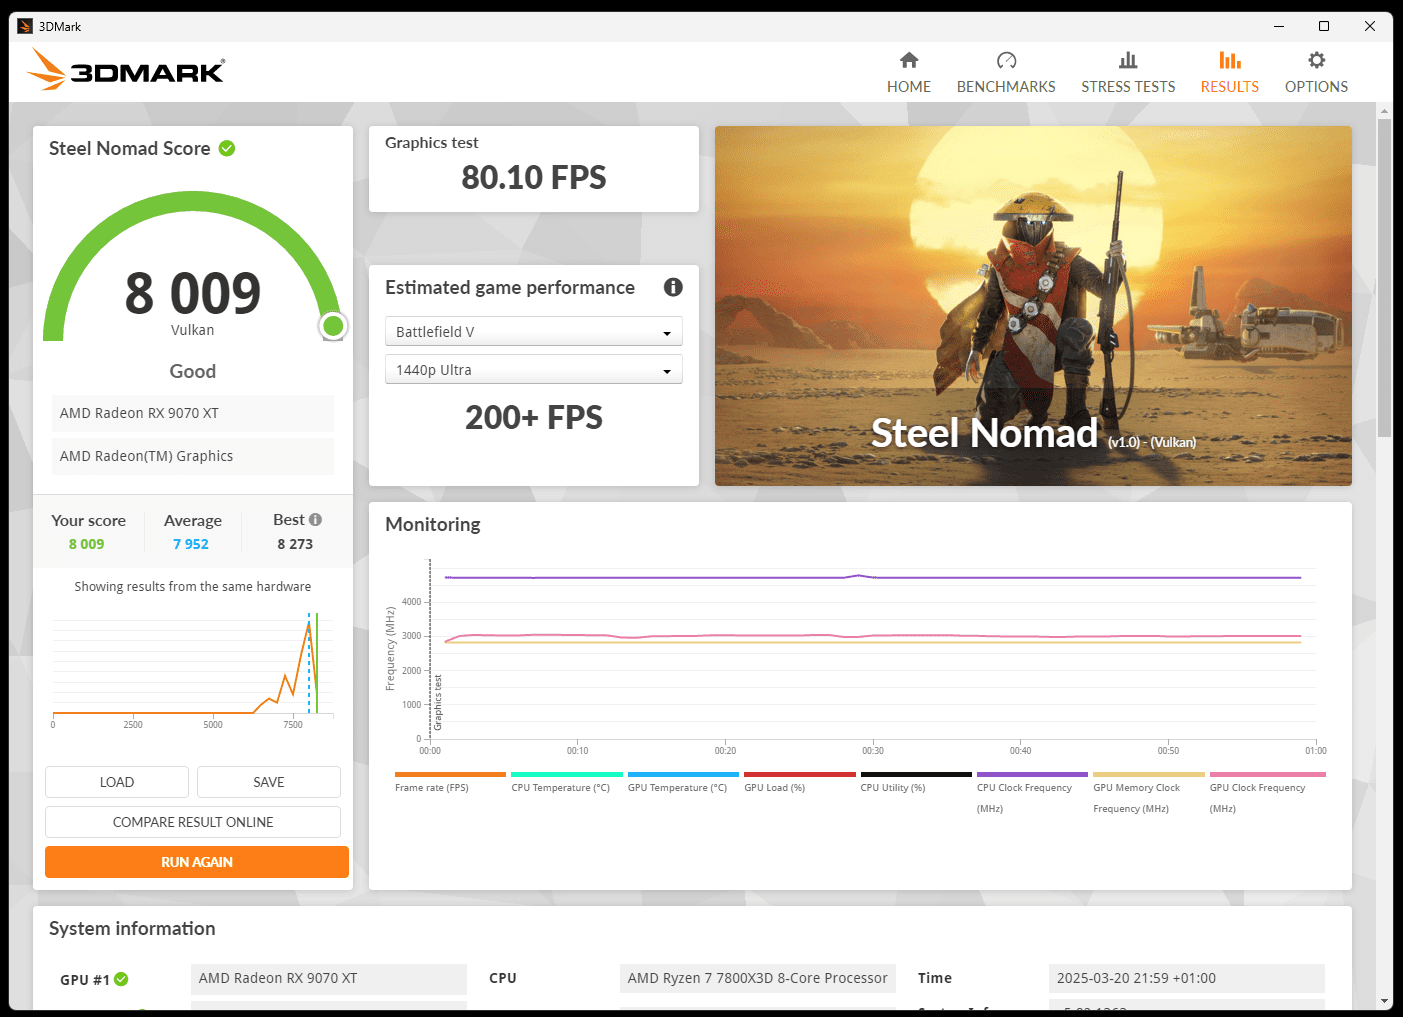Click the best score 8 273
1403x1017 pixels.
[295, 544]
